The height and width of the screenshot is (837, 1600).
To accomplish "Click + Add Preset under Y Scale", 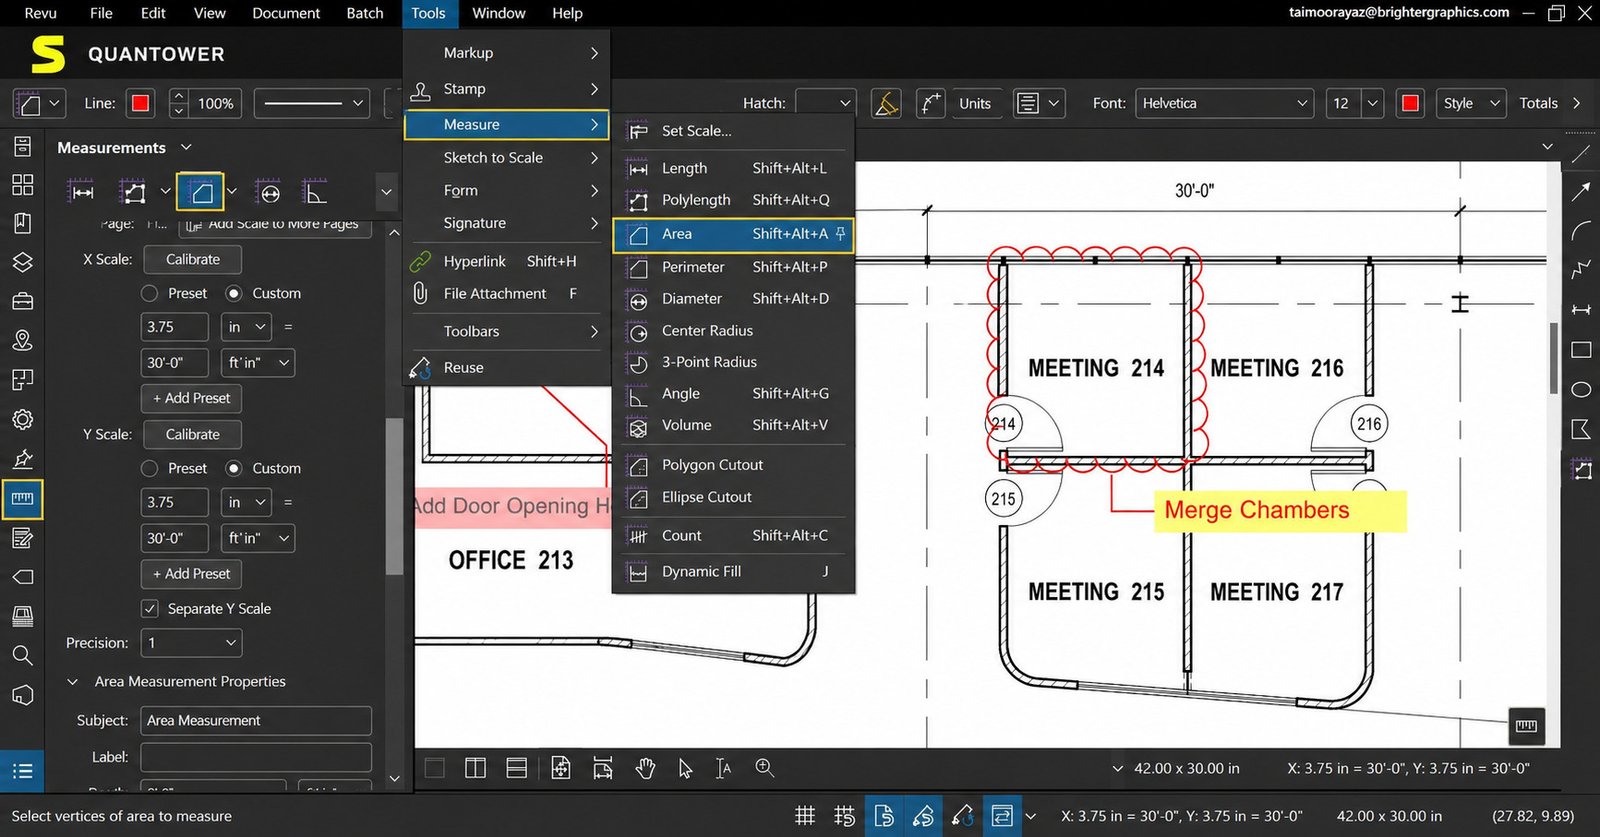I will point(191,574).
